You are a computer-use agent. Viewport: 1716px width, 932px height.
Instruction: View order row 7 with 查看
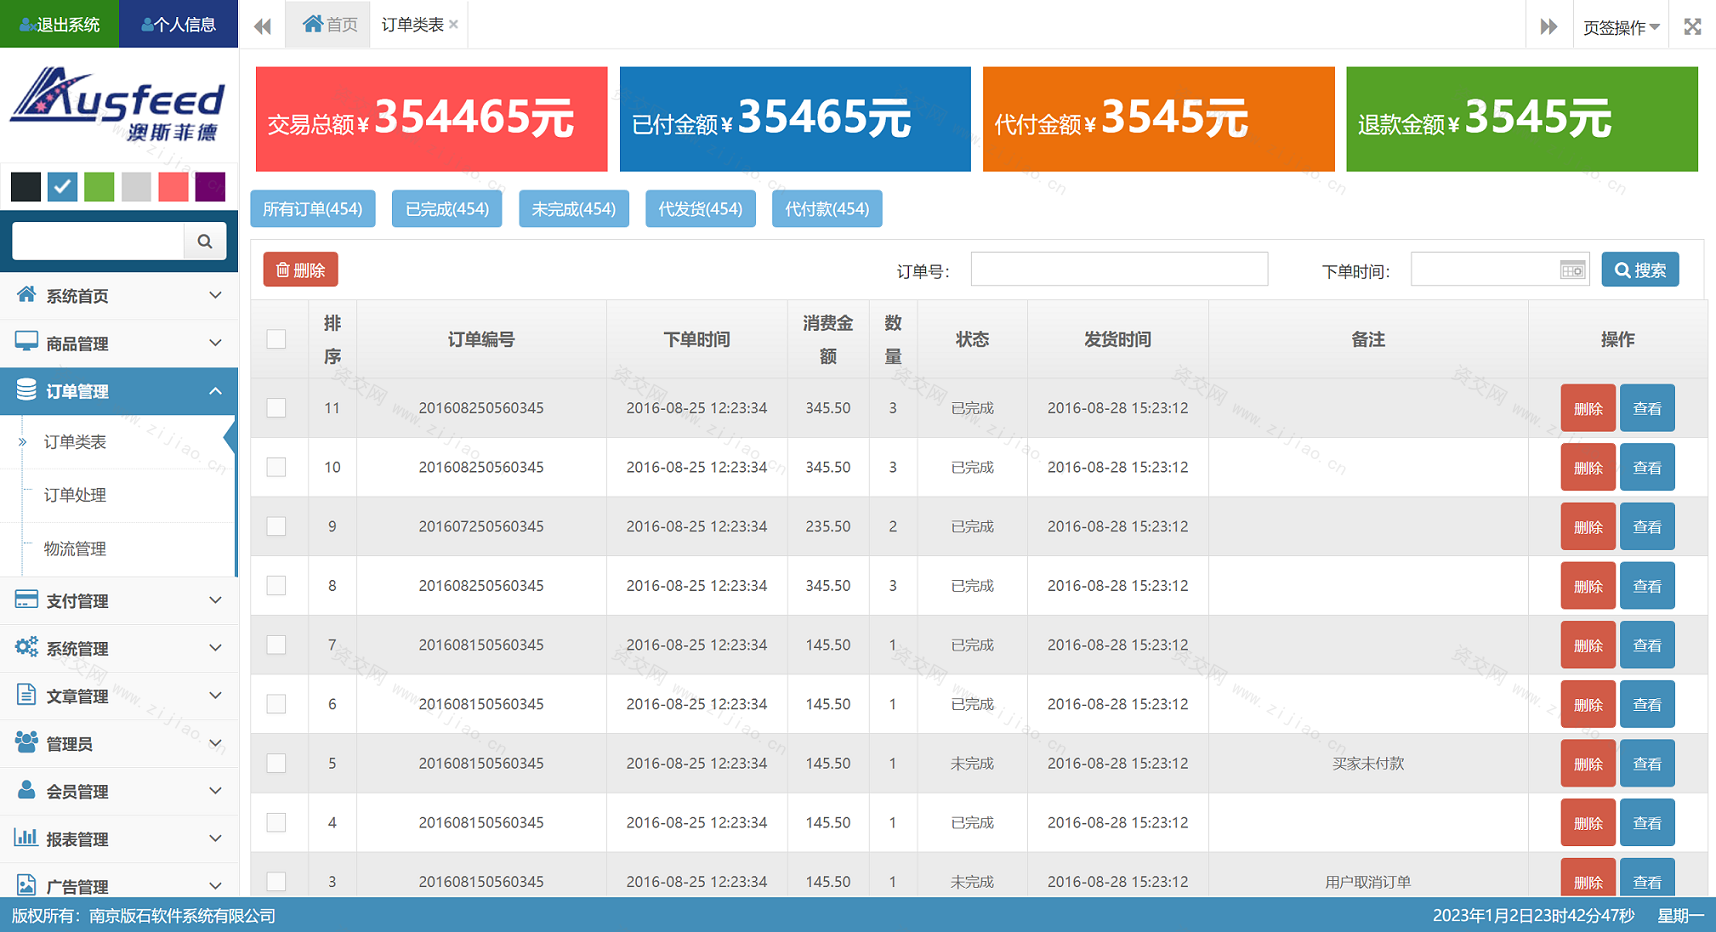pyautogui.click(x=1647, y=646)
